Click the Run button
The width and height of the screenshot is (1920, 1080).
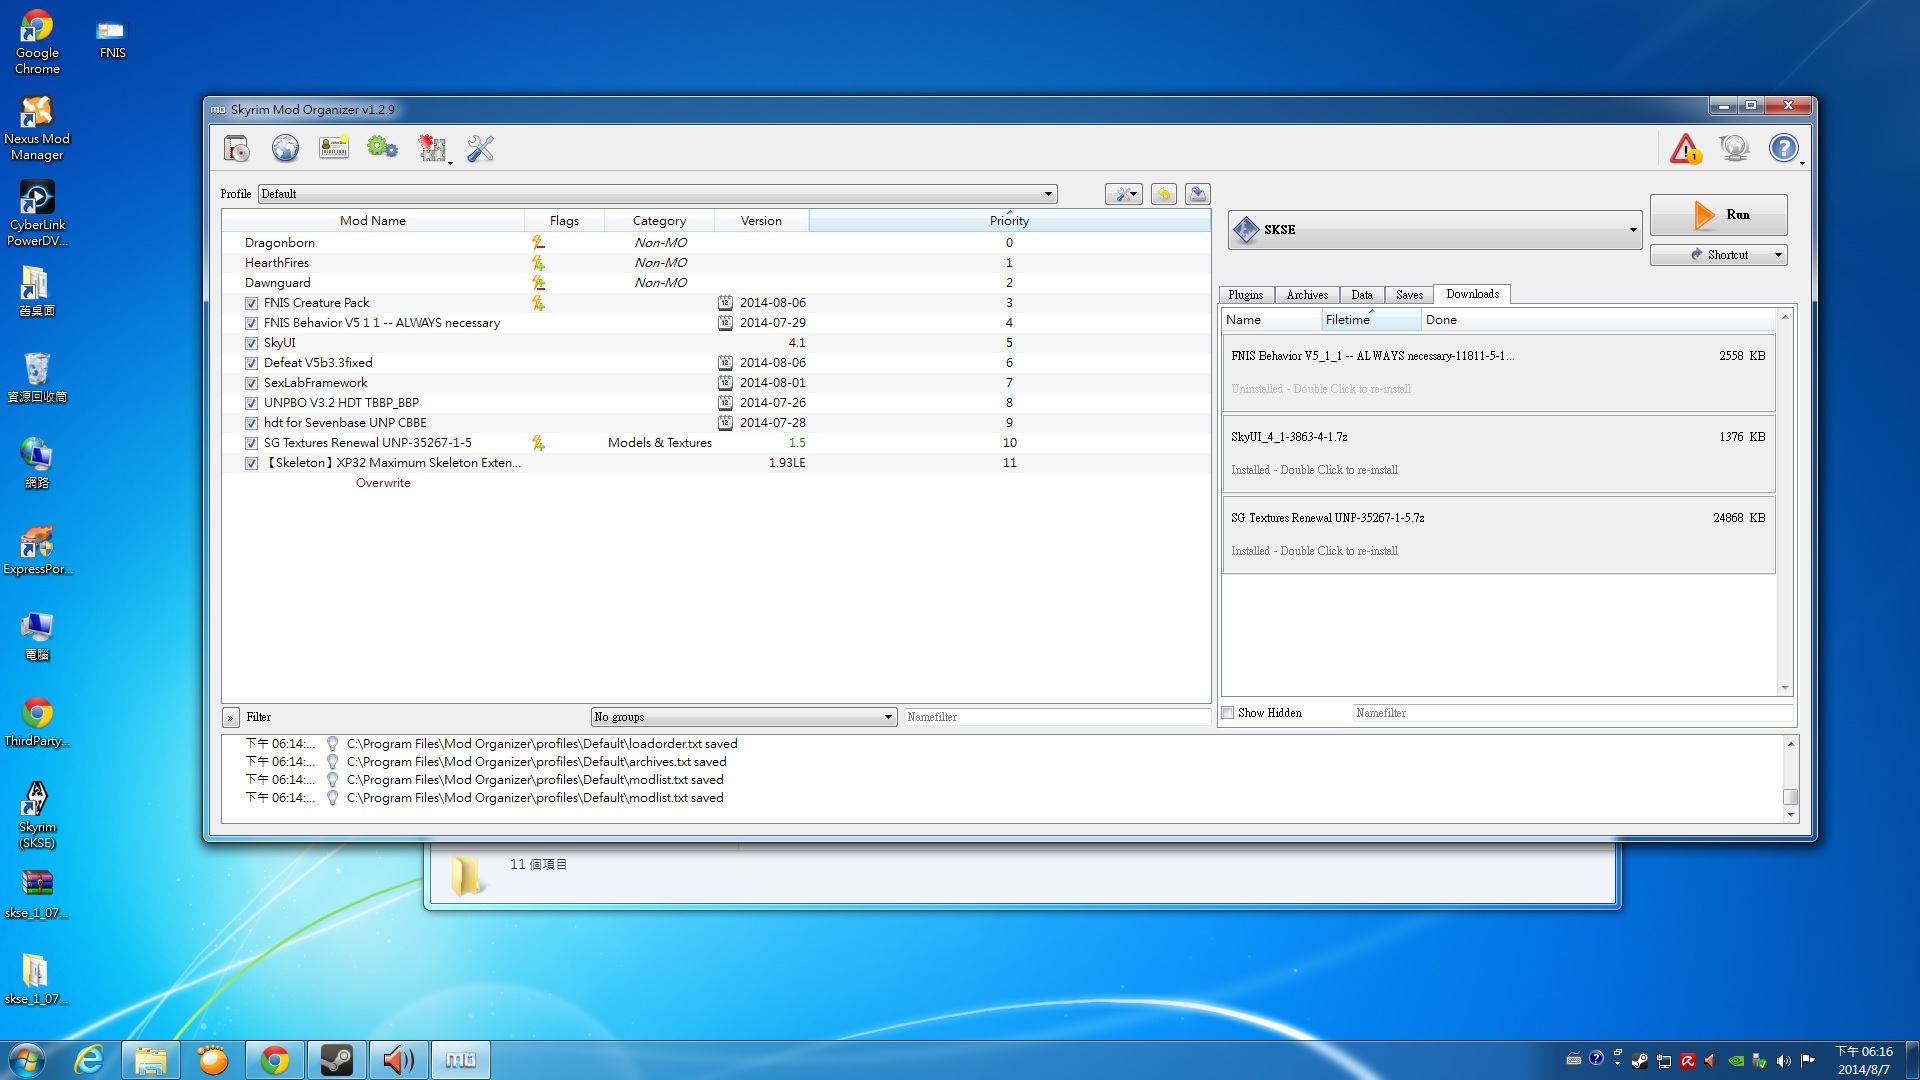pyautogui.click(x=1718, y=215)
